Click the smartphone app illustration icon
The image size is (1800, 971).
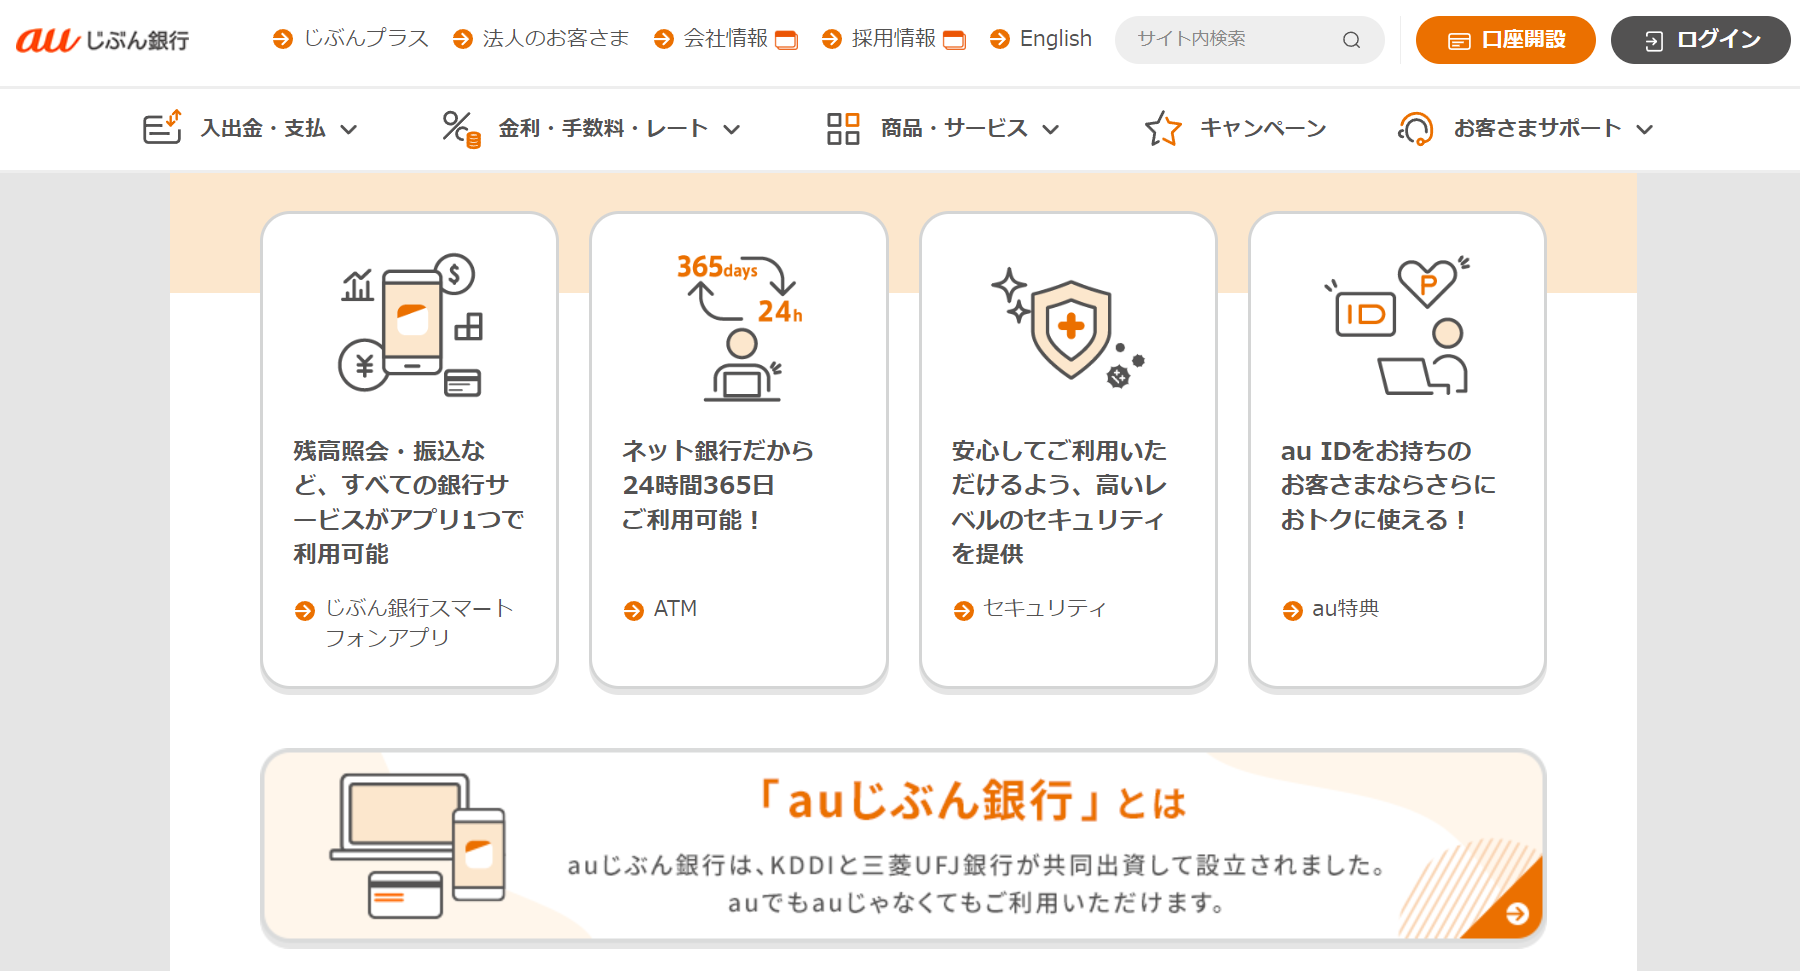pyautogui.click(x=410, y=325)
